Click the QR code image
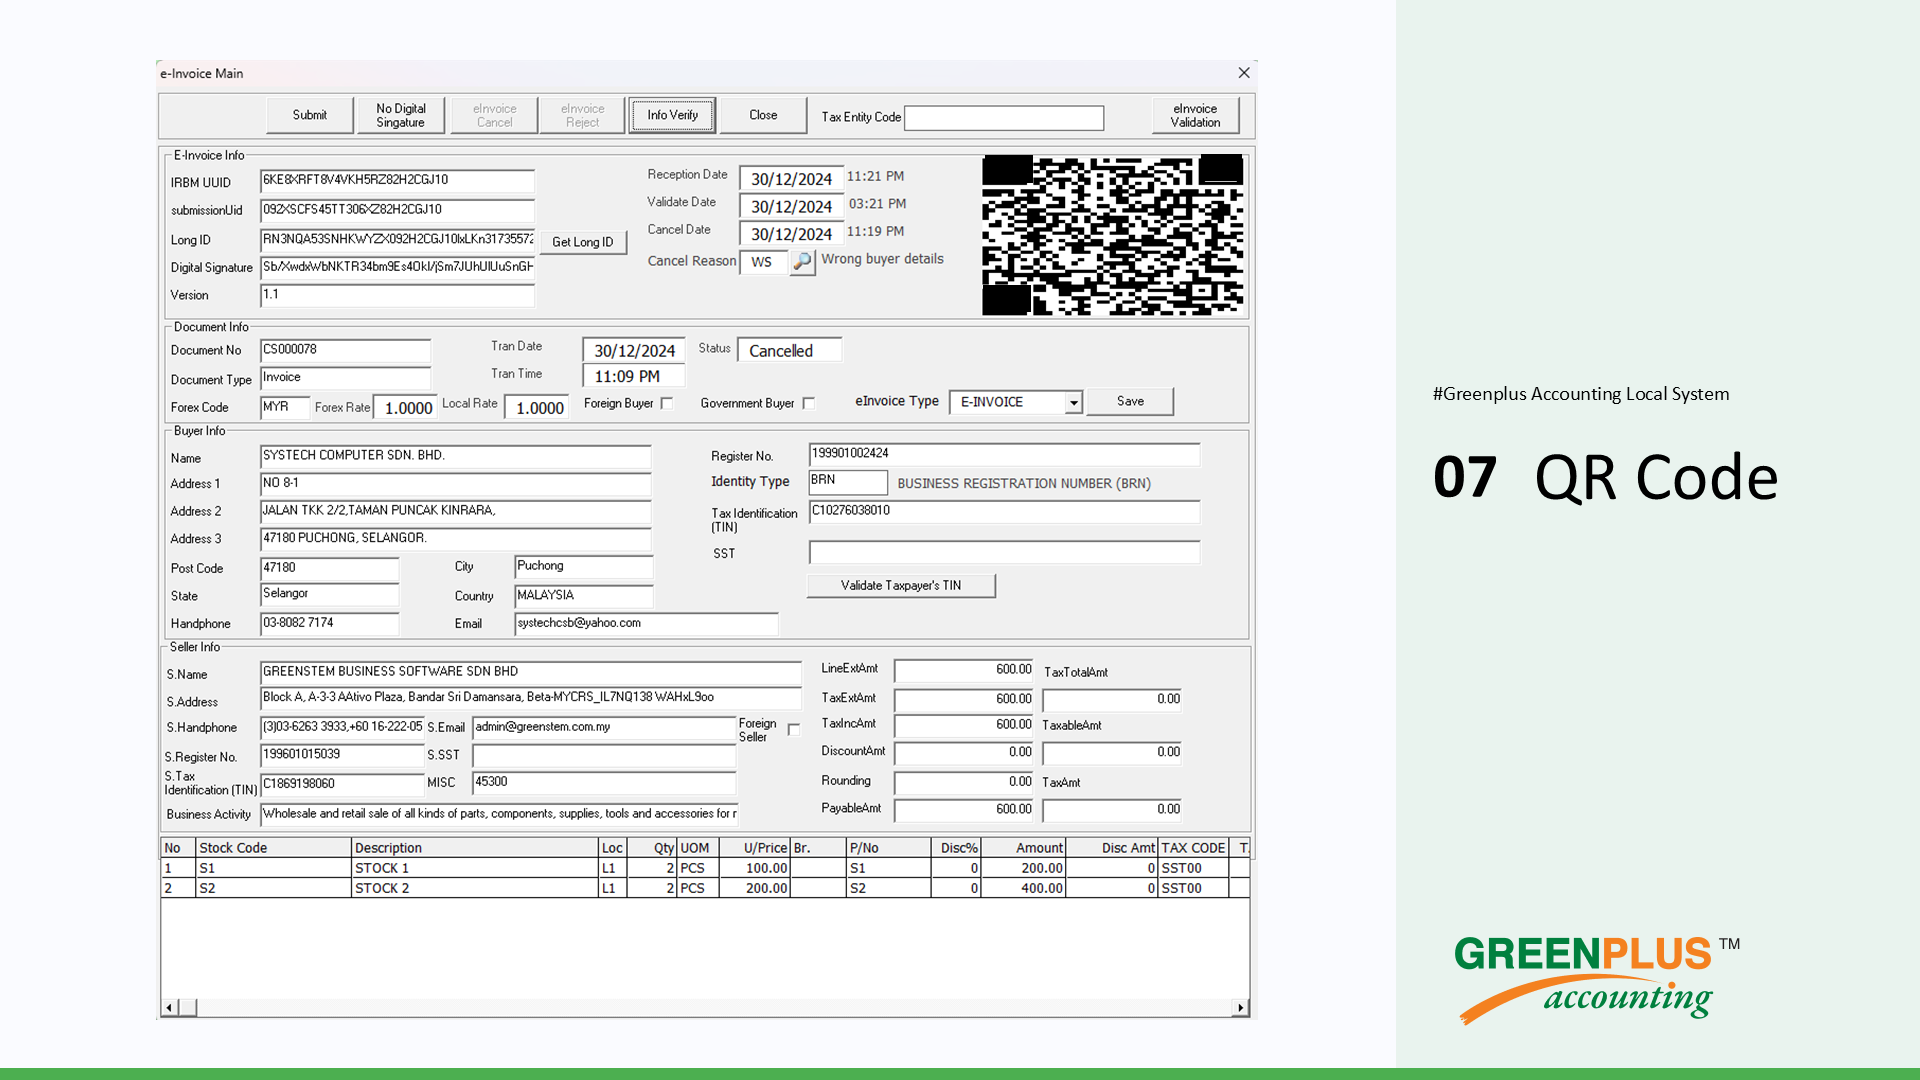The height and width of the screenshot is (1080, 1920). [1112, 235]
